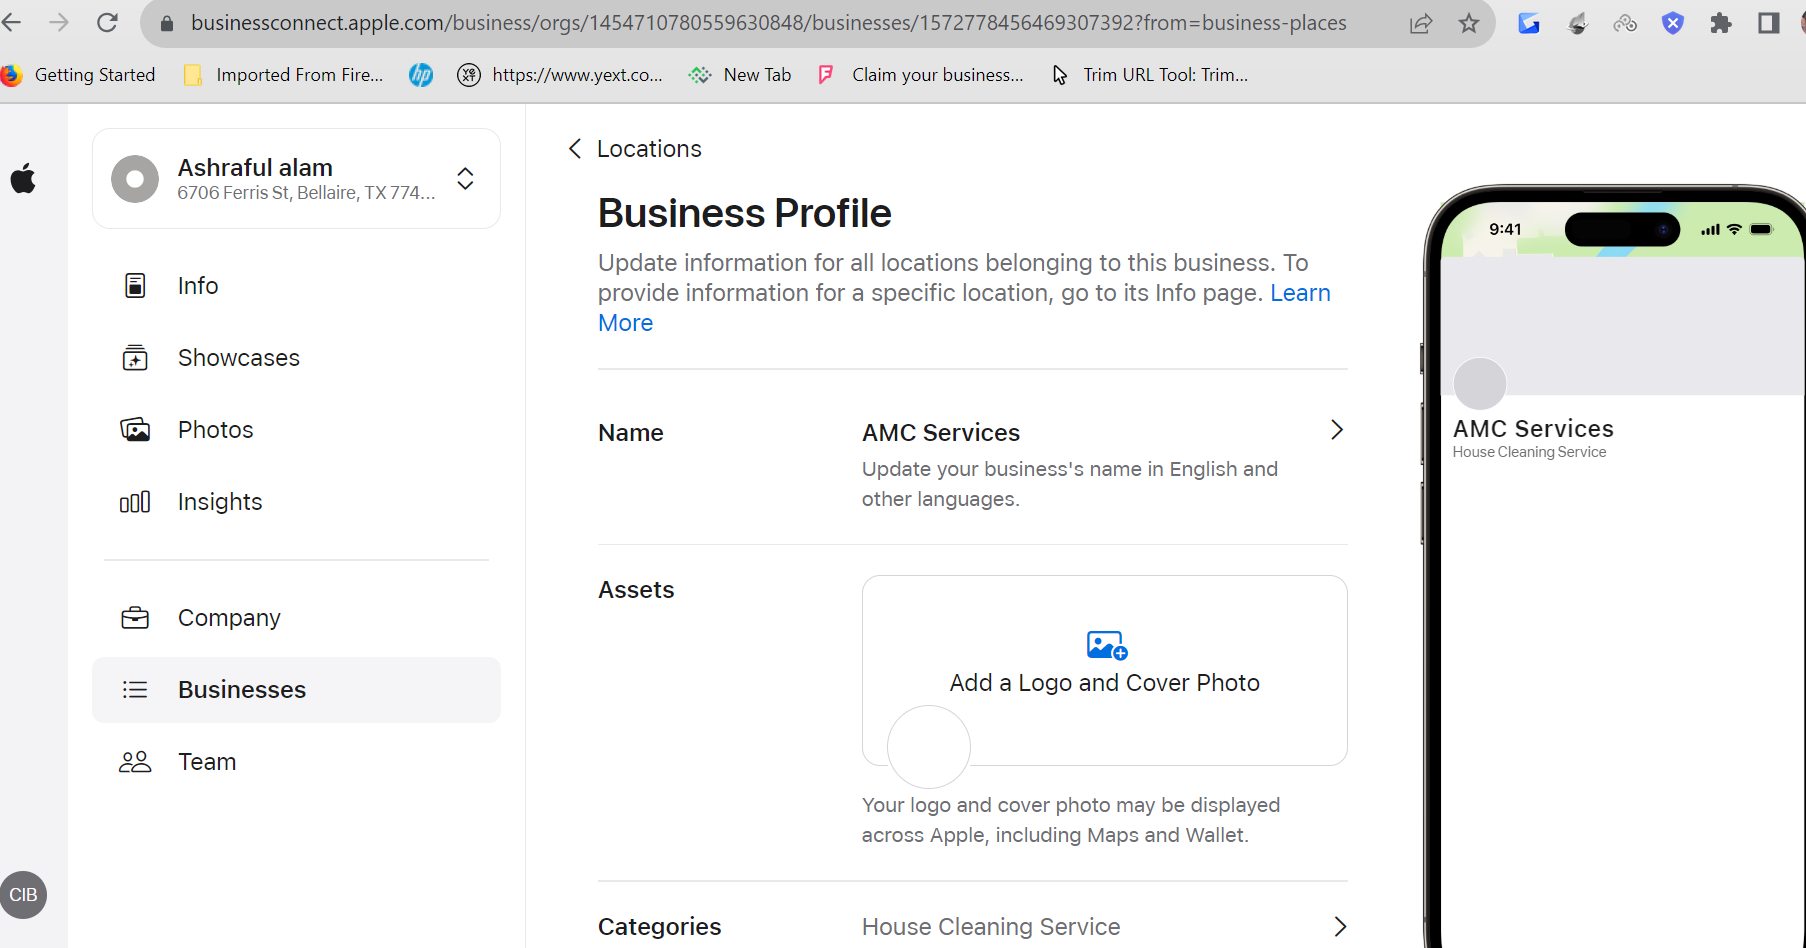Click the Business Profile heading
This screenshot has width=1806, height=948.
click(745, 213)
